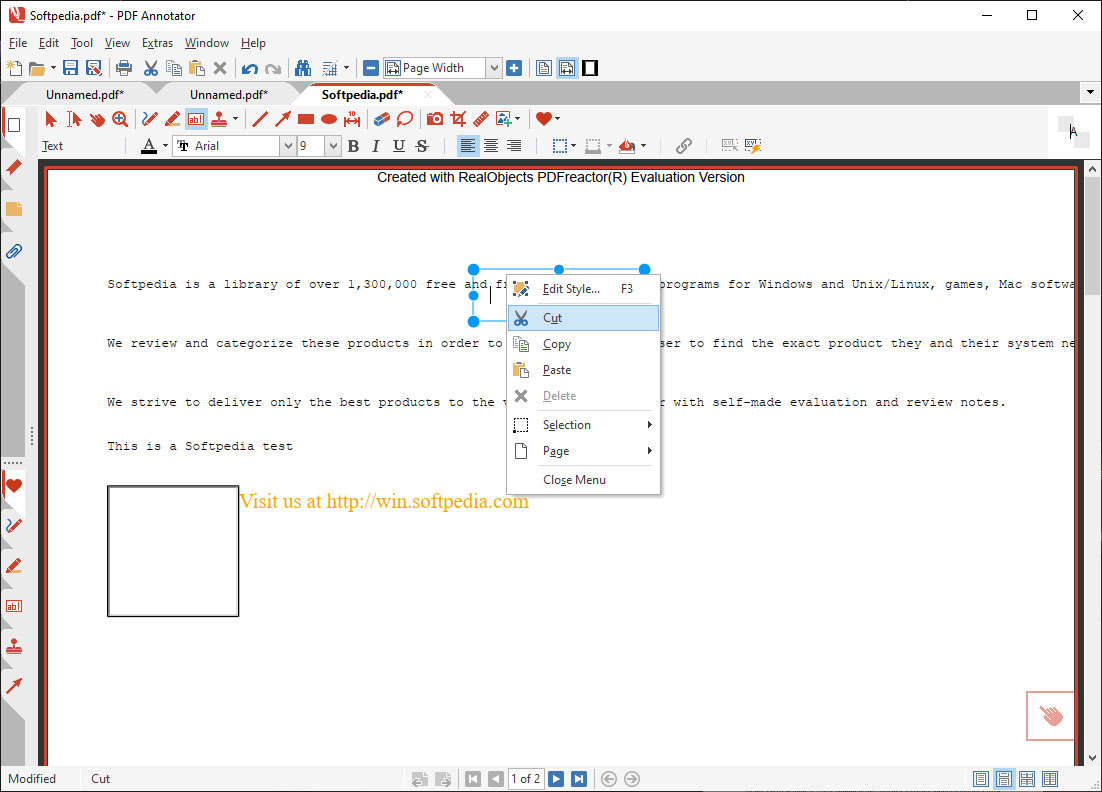Activate the Snapshot camera tool
The width and height of the screenshot is (1102, 792).
[x=435, y=119]
